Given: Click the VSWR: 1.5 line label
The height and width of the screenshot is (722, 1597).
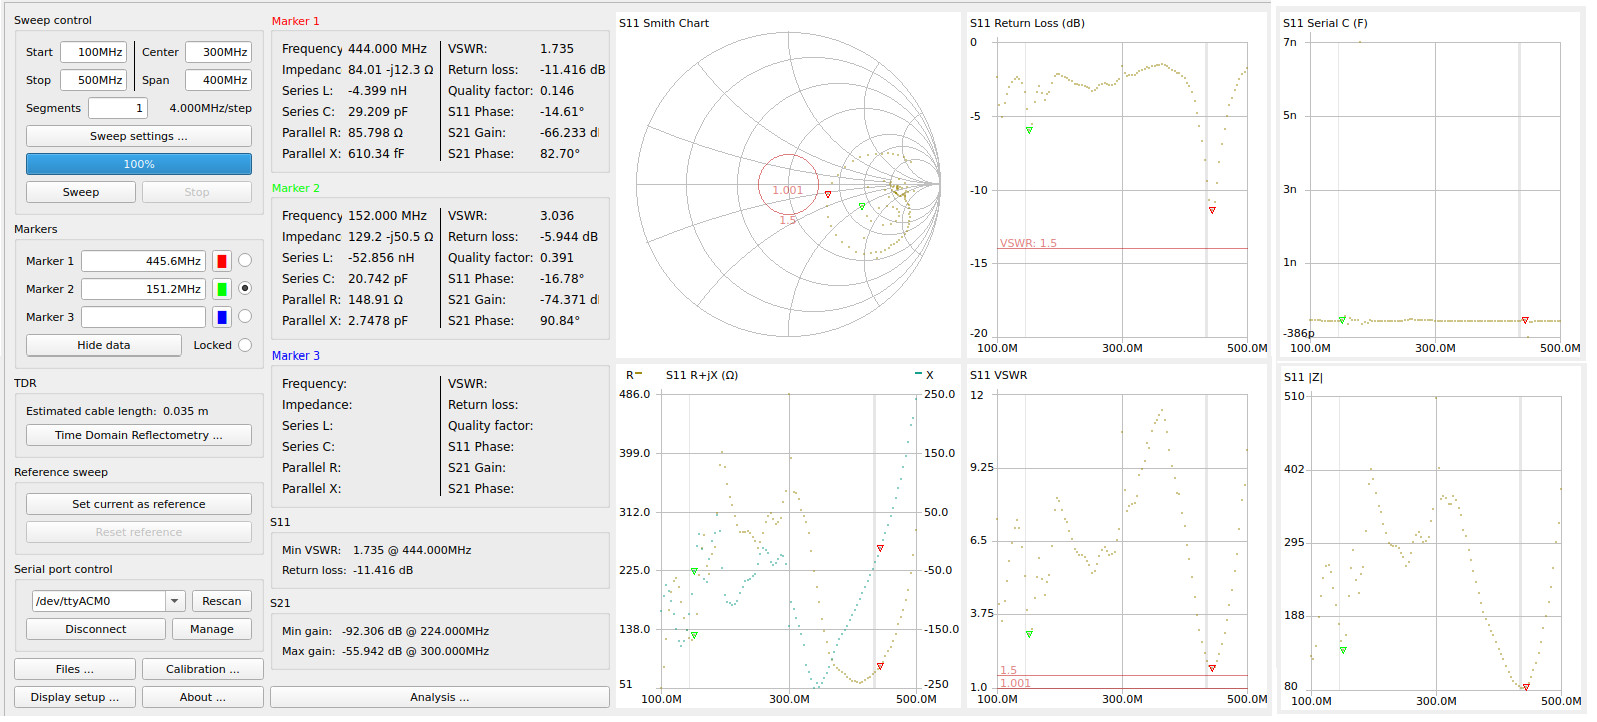Looking at the screenshot, I should [x=1028, y=243].
